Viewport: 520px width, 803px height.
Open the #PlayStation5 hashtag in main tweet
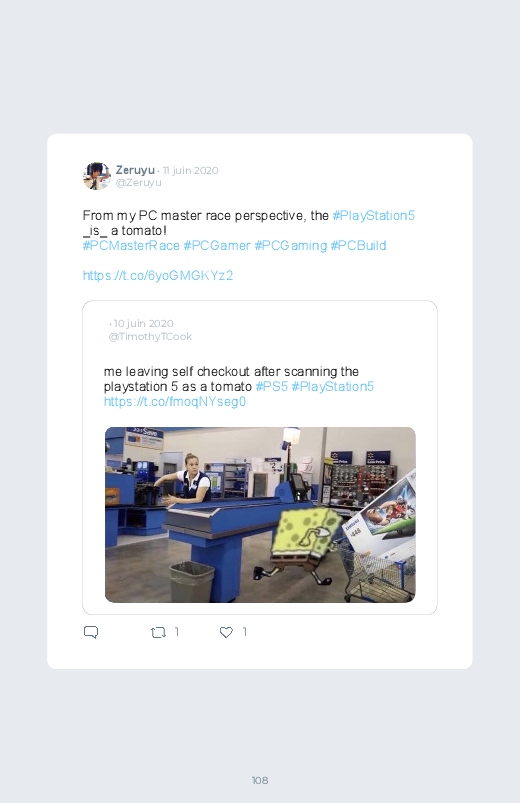[x=373, y=216]
